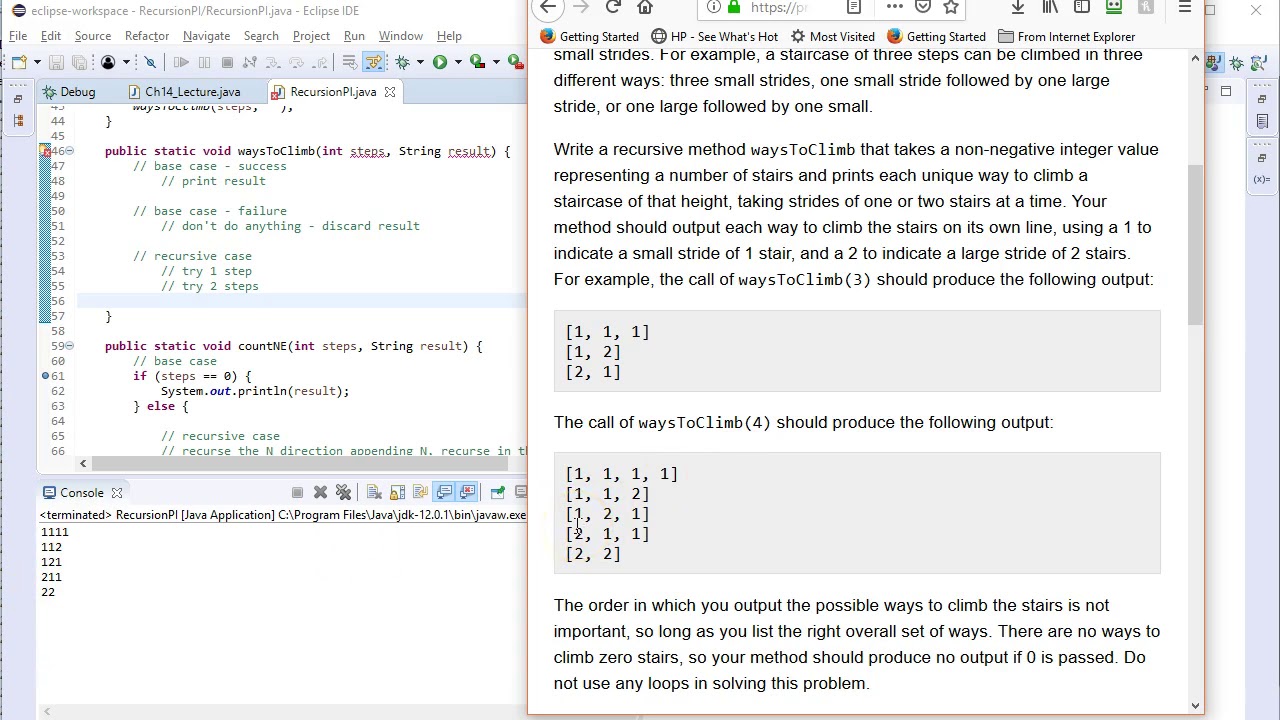Open the Search menu
This screenshot has width=1280, height=720.
pos(261,36)
